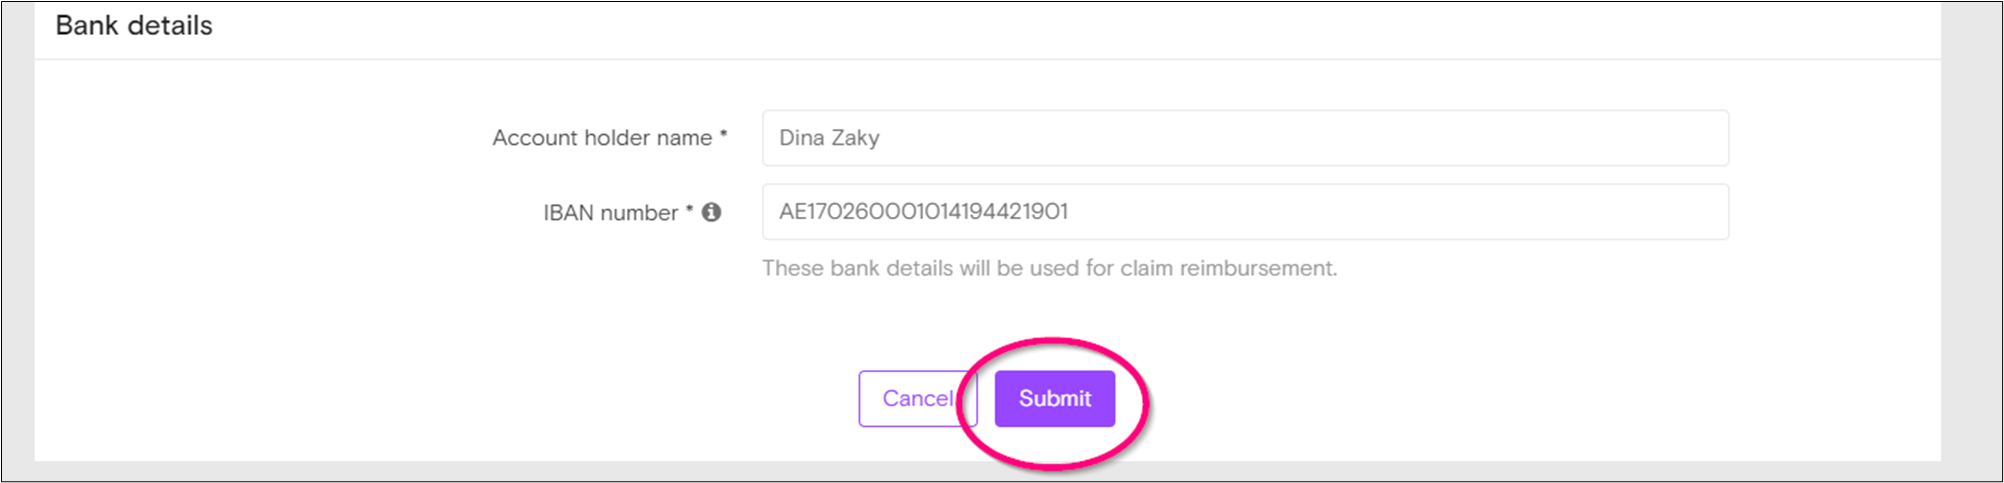Open the information circle icon for IBAN

click(x=711, y=212)
